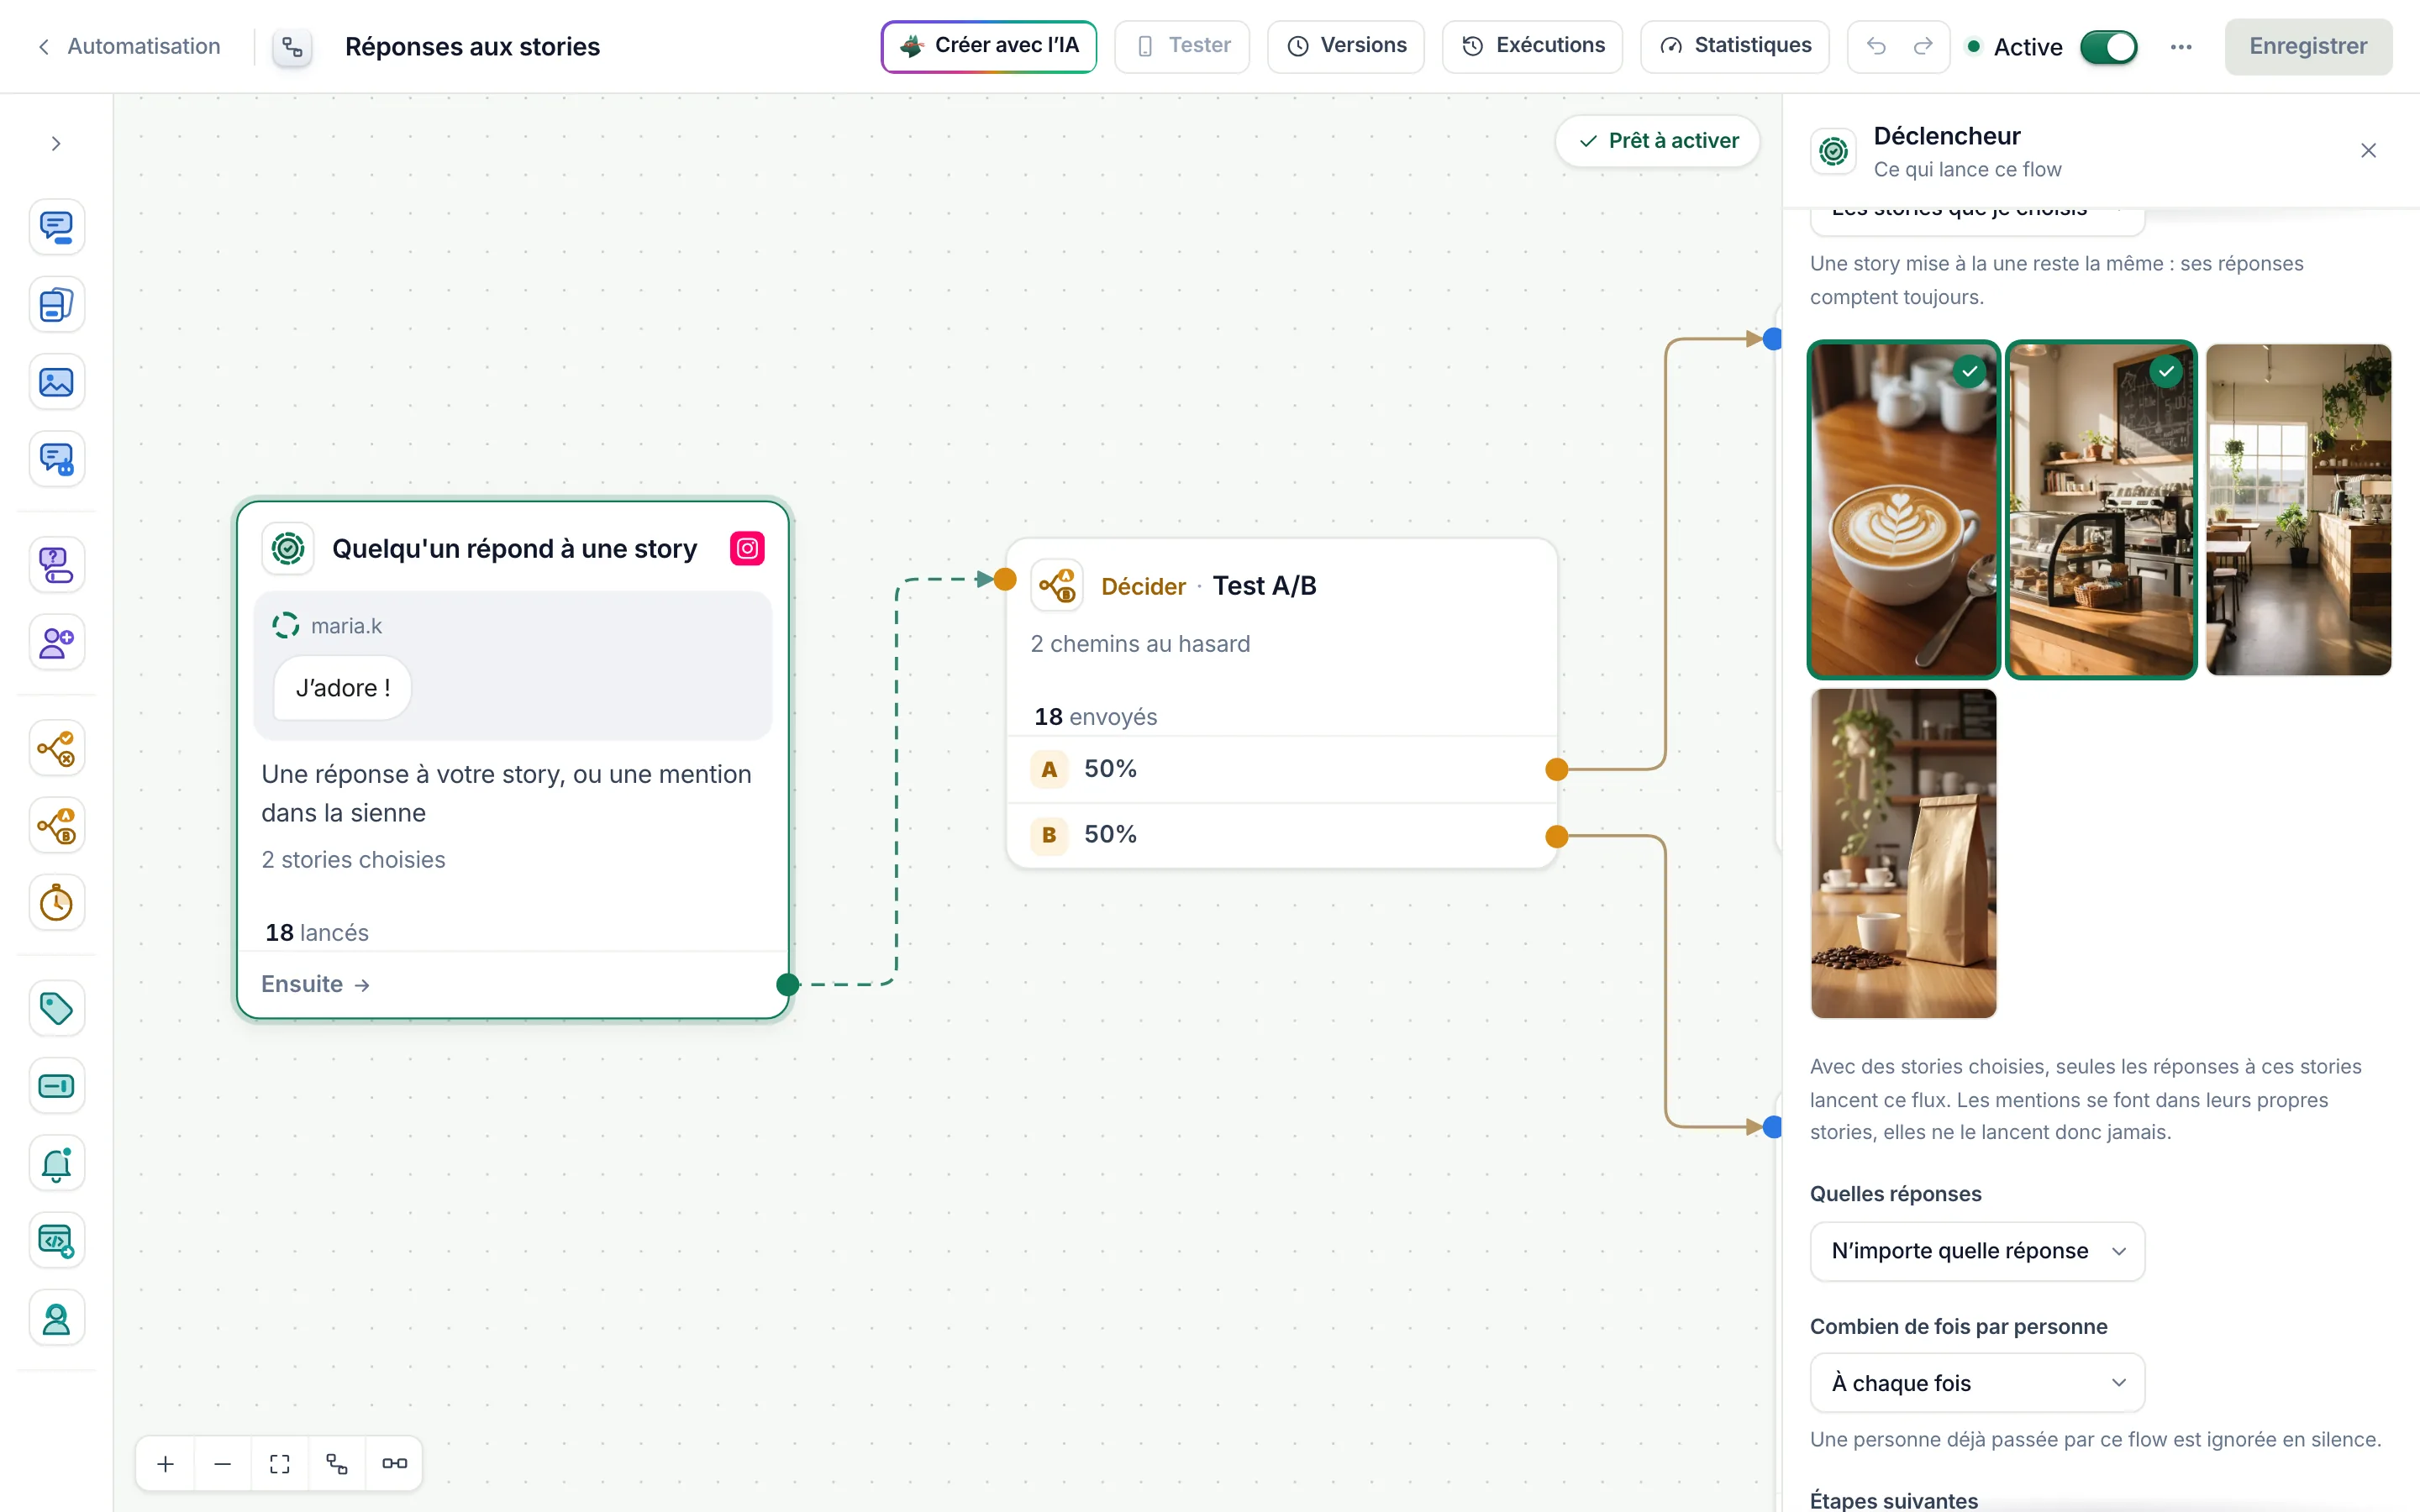This screenshot has width=2420, height=1512.
Task: Click Ensuite in the trigger node
Action: [x=315, y=984]
